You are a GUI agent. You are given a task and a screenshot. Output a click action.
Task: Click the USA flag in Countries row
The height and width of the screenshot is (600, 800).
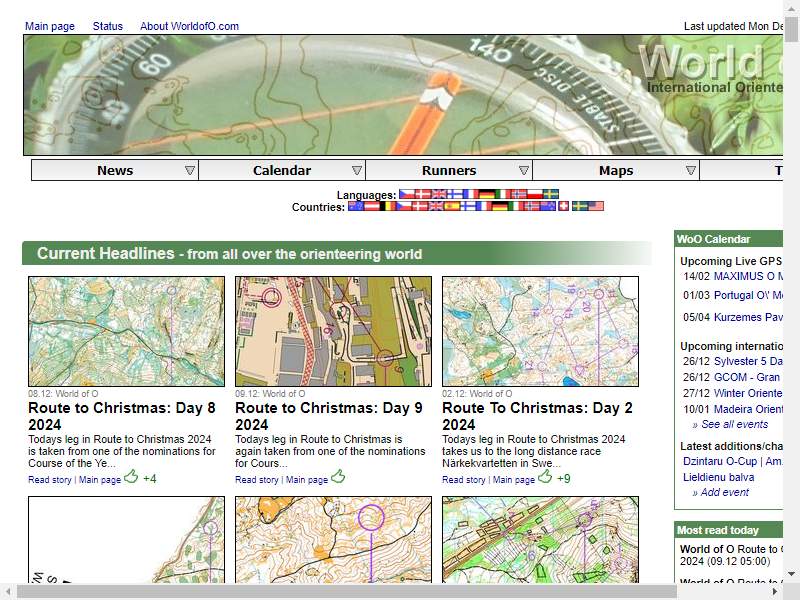(x=596, y=206)
